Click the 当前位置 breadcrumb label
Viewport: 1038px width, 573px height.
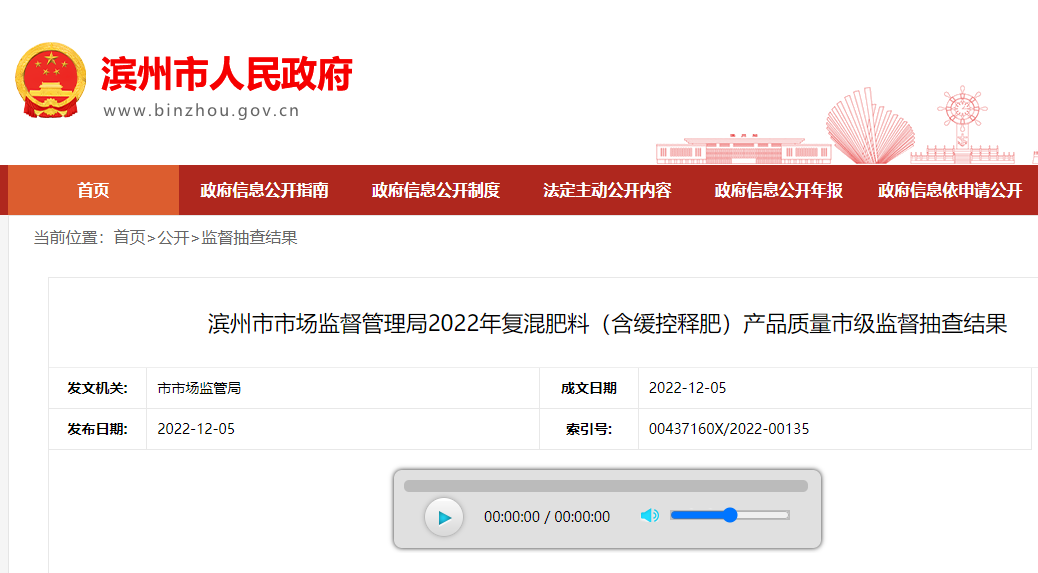coord(69,238)
